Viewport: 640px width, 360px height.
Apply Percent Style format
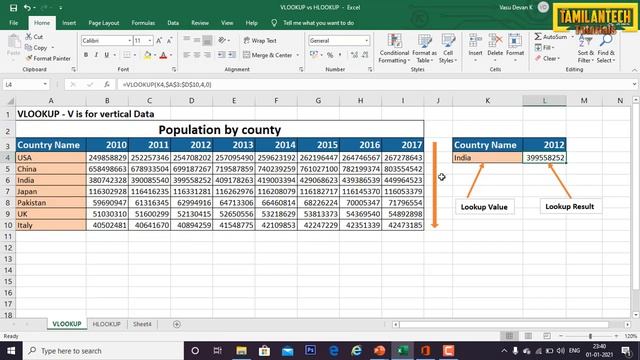330,55
